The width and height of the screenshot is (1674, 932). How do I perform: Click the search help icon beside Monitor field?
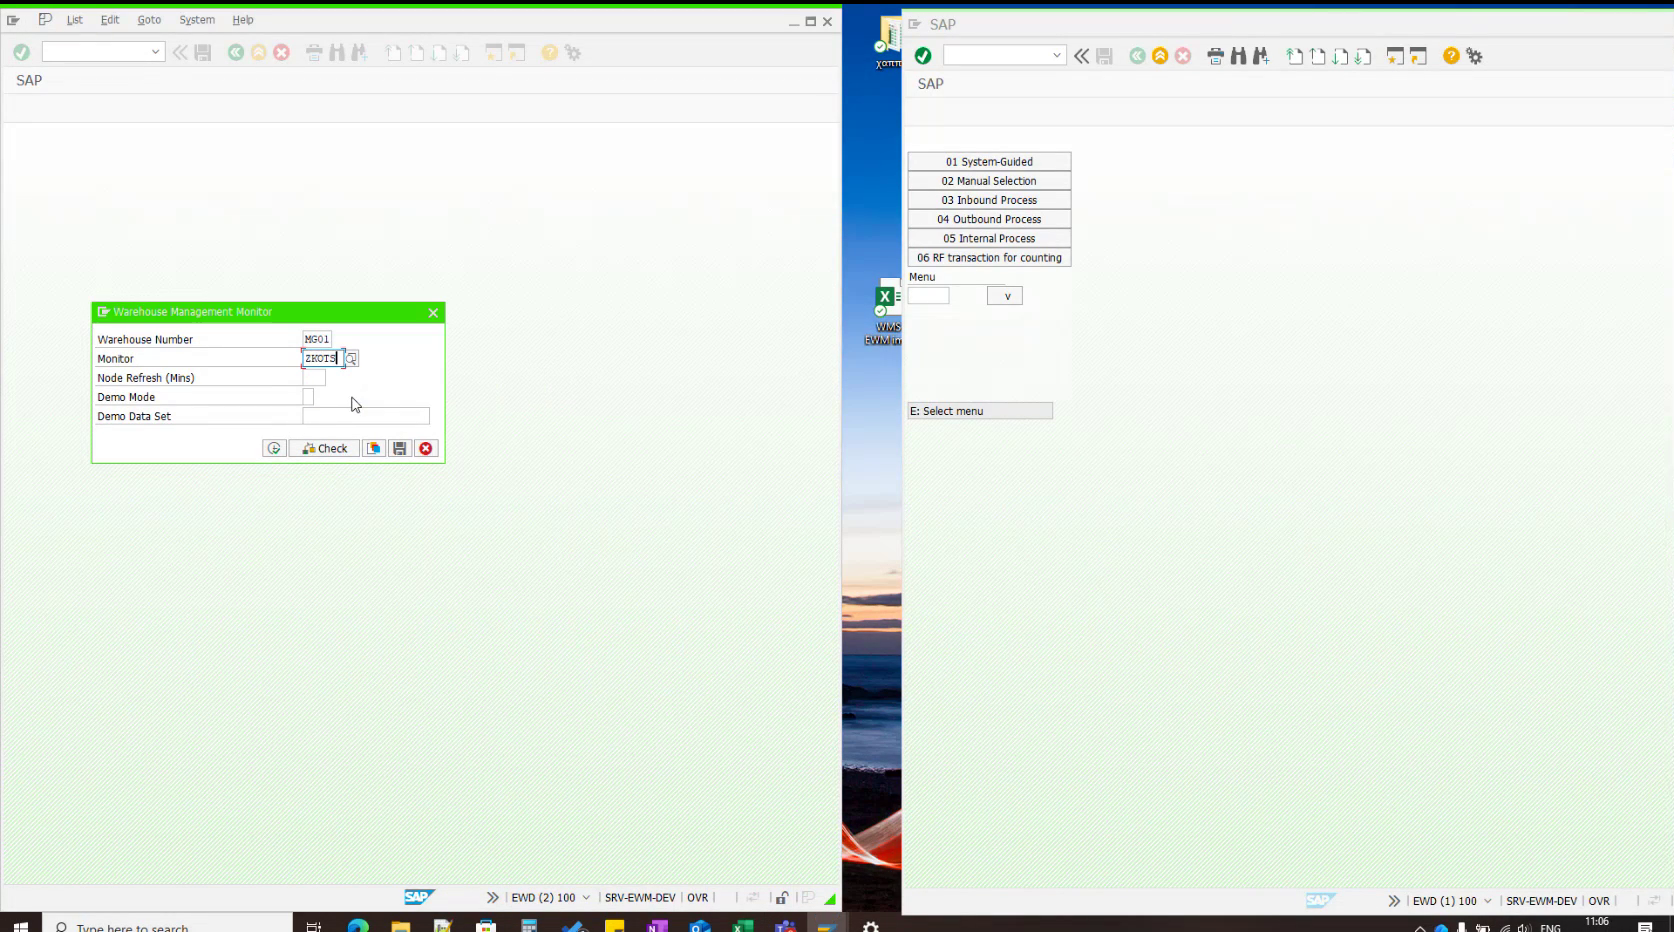[350, 358]
